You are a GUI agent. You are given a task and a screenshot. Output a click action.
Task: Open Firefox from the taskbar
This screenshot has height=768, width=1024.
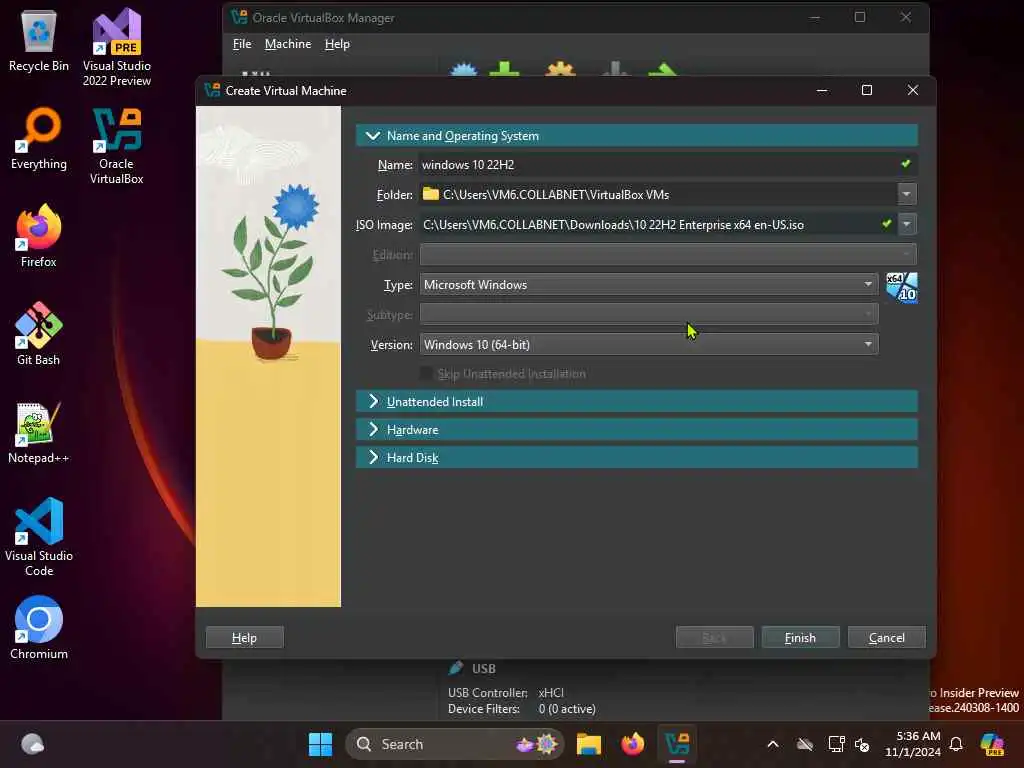click(632, 744)
